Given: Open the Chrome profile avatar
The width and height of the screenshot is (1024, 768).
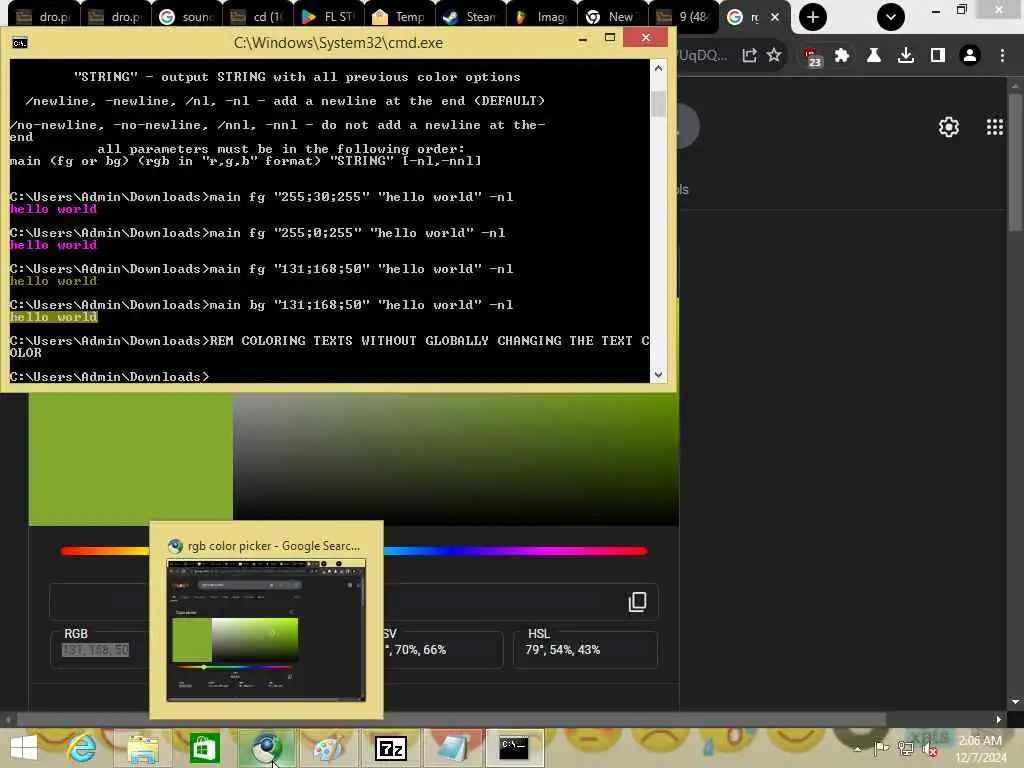Looking at the screenshot, I should 970,56.
